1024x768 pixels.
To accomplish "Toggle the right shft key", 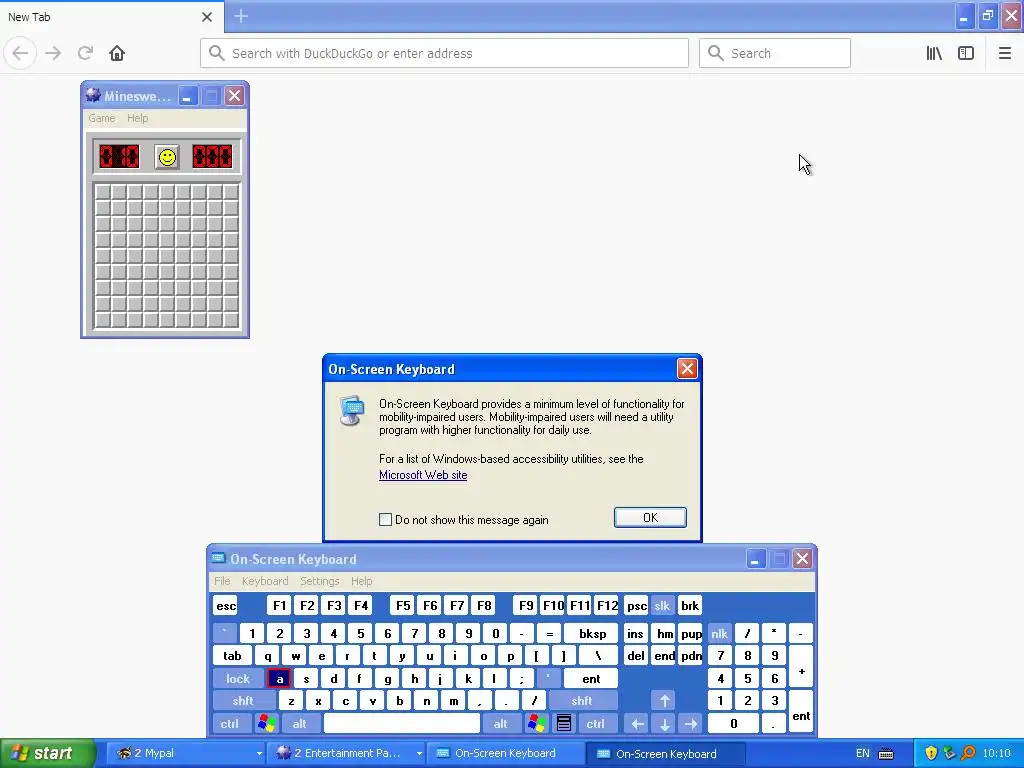I will tap(583, 701).
